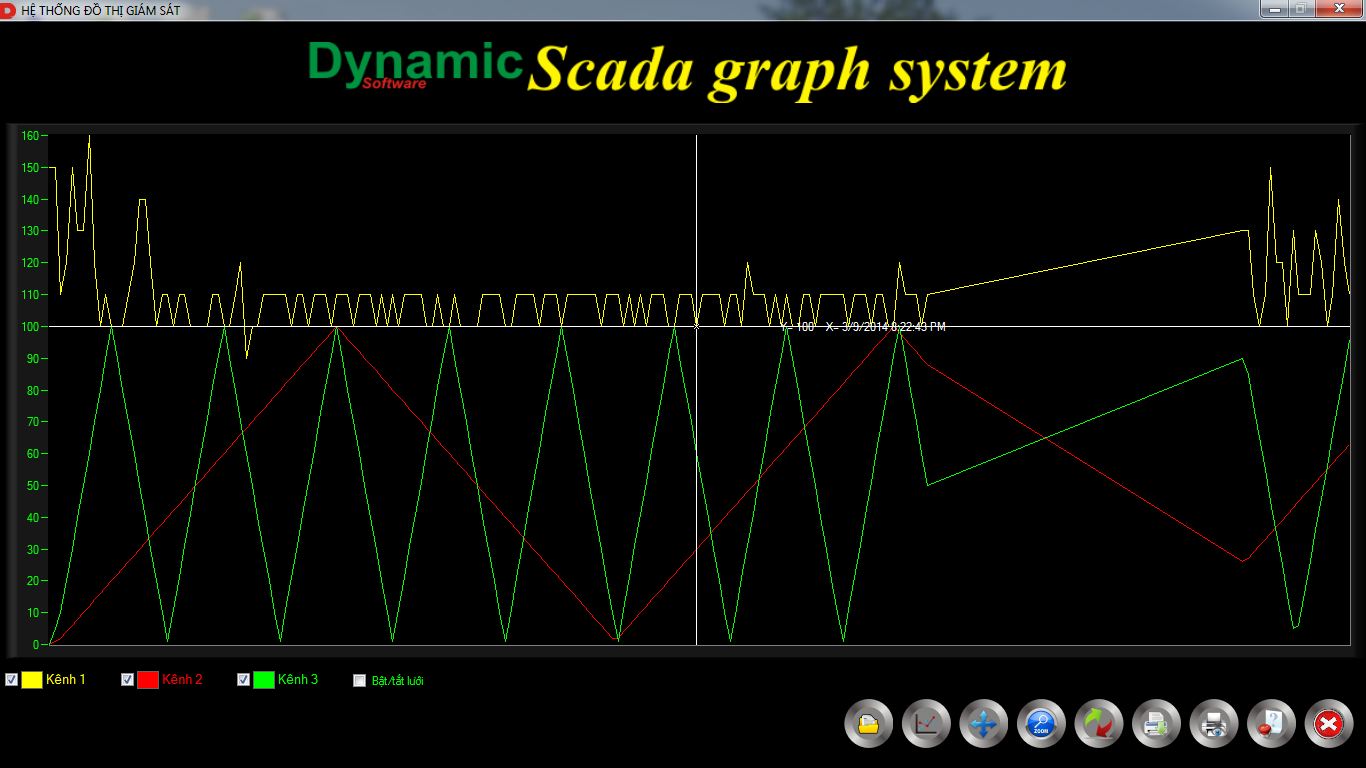Click the printer with green arrow icon
The image size is (1366, 768).
coord(1156,724)
